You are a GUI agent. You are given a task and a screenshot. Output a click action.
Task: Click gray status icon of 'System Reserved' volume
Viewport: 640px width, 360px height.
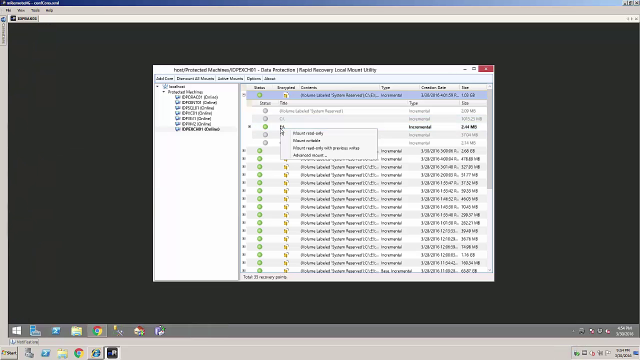265,111
